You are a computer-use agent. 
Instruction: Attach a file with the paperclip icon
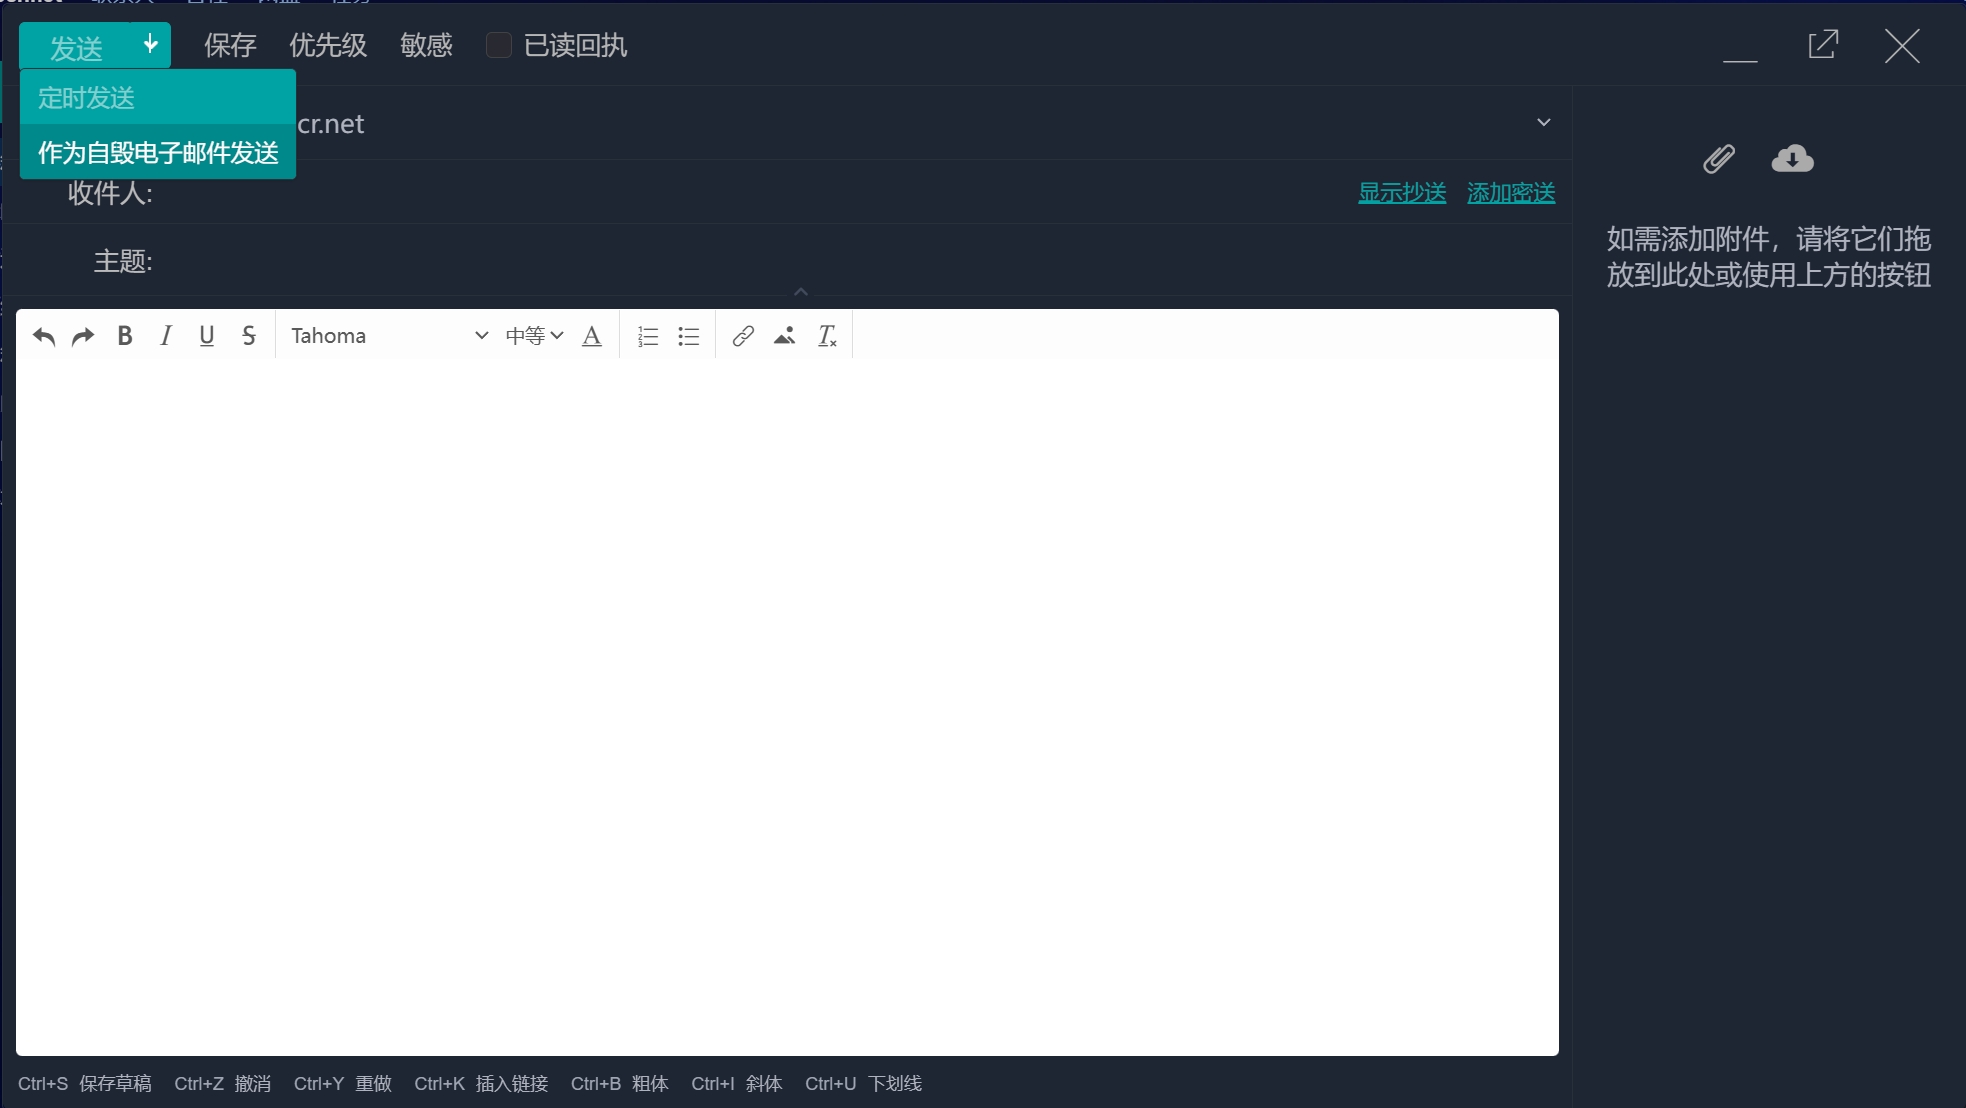click(x=1719, y=159)
